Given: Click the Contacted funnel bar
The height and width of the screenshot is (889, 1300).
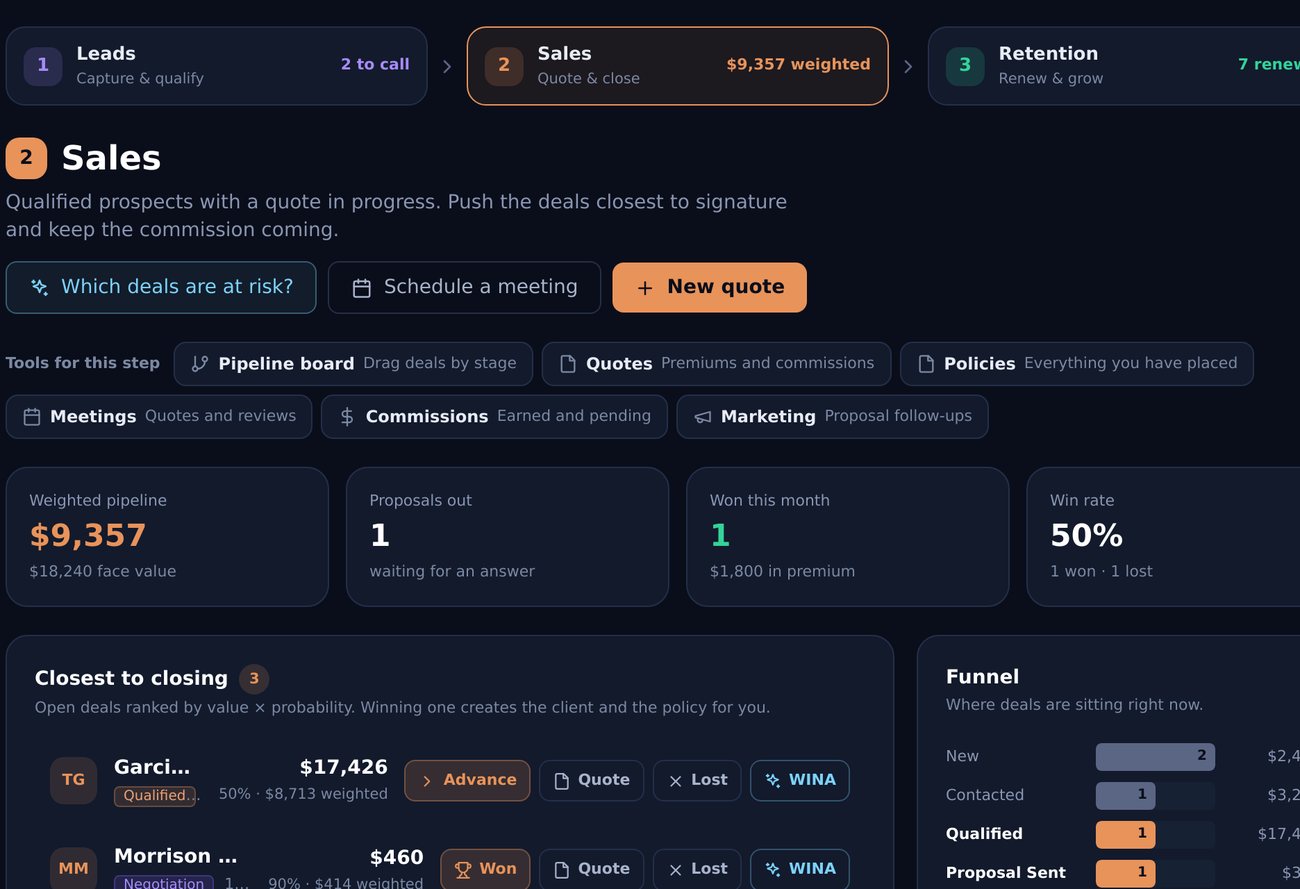Looking at the screenshot, I should [1125, 796].
